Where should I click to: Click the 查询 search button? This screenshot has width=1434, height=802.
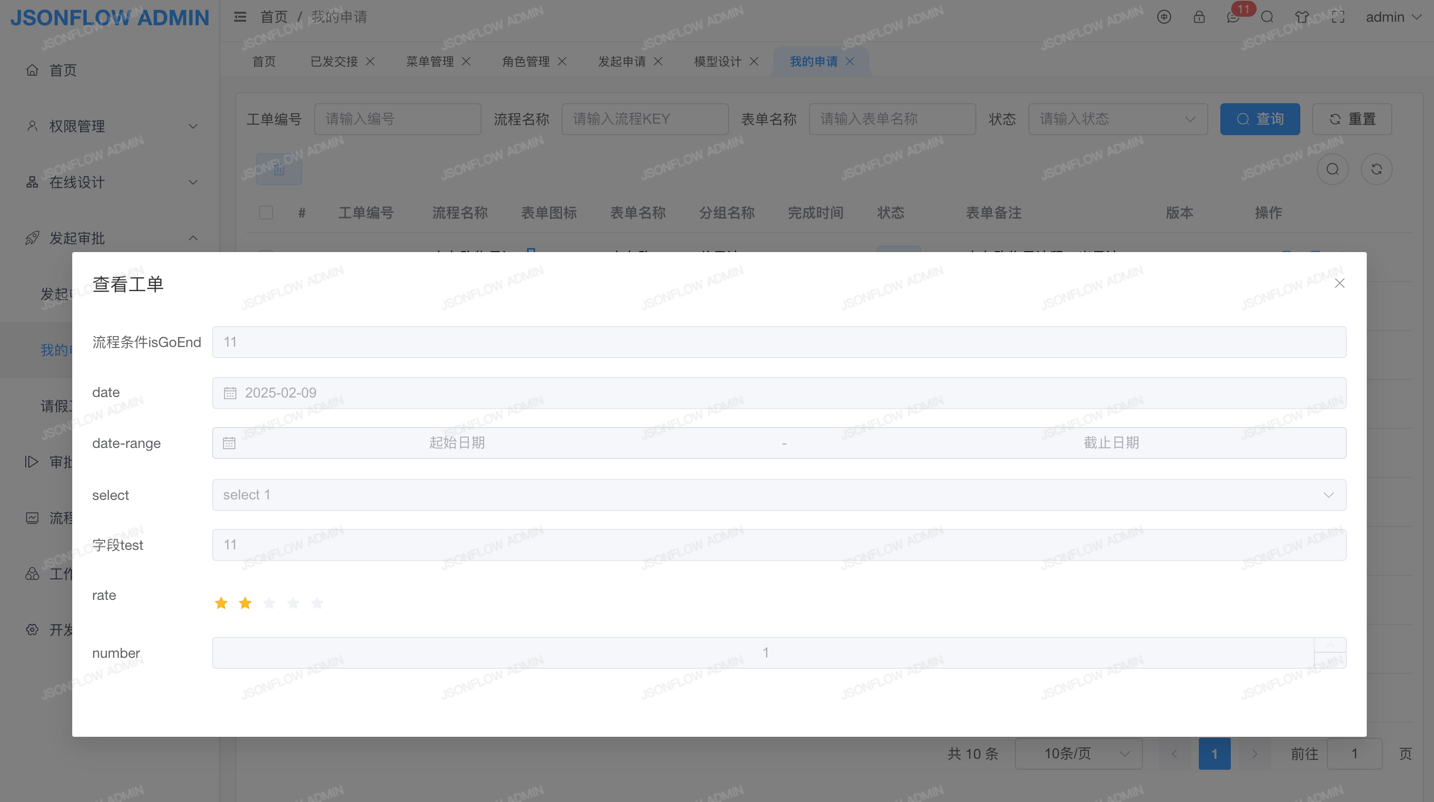pos(1259,119)
